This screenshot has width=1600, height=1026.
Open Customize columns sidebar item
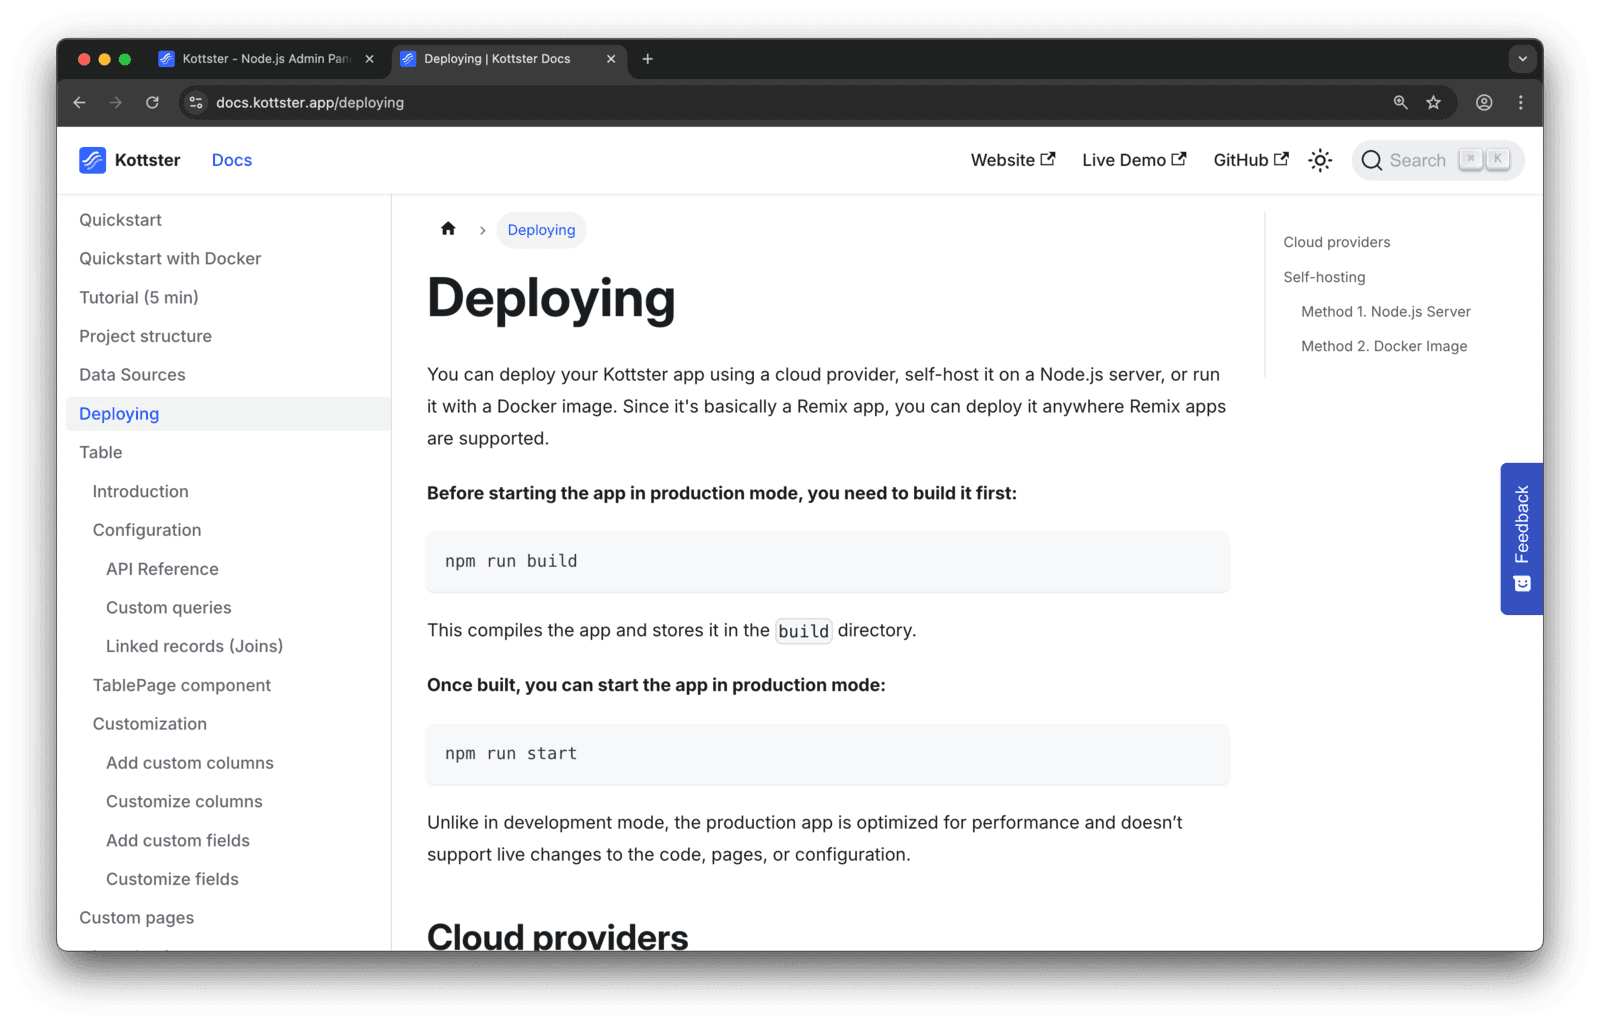[x=184, y=801]
